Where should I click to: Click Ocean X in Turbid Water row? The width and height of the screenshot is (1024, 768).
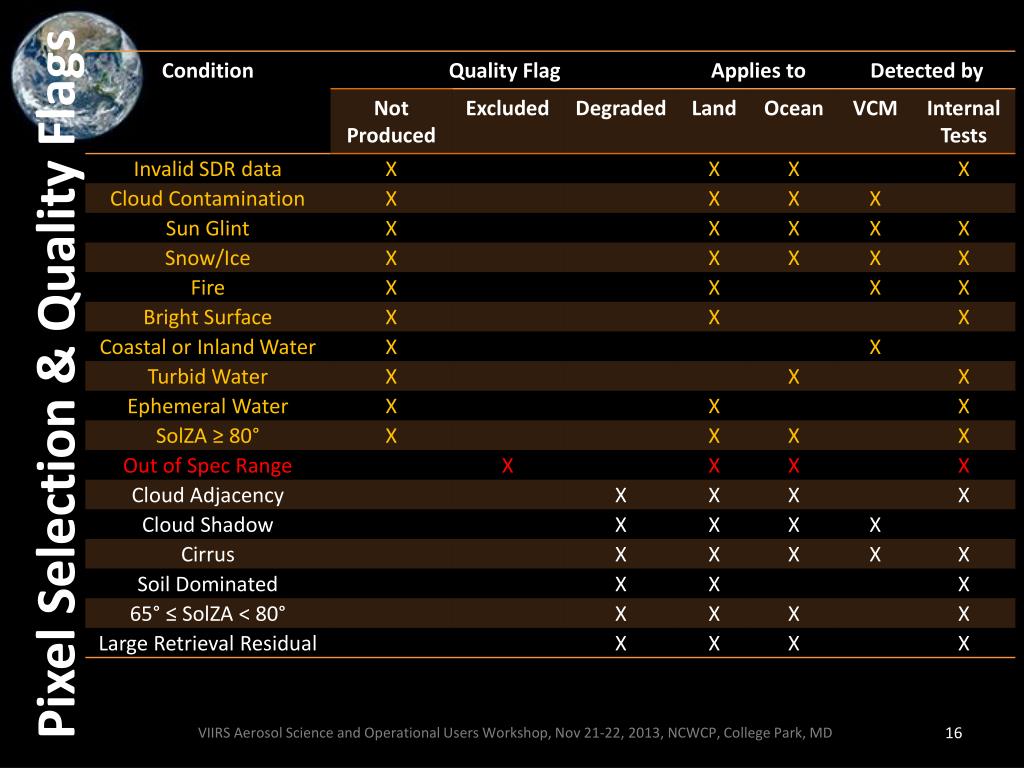click(x=793, y=377)
